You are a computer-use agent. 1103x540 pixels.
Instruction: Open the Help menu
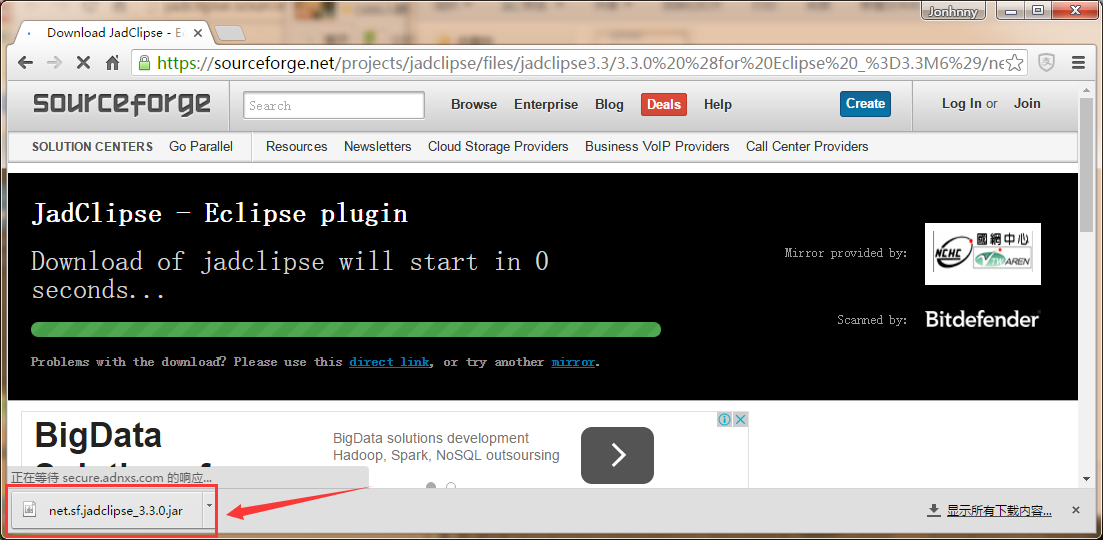pos(718,105)
